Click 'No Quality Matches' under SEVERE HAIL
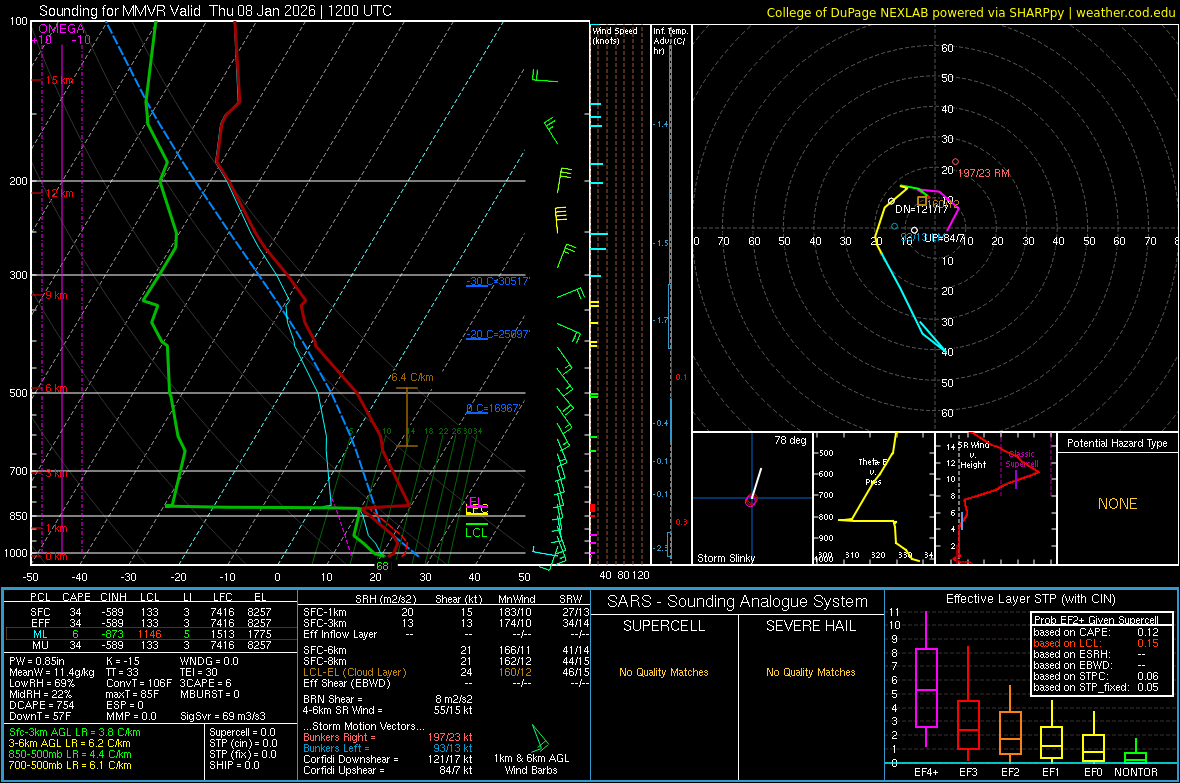 810,672
